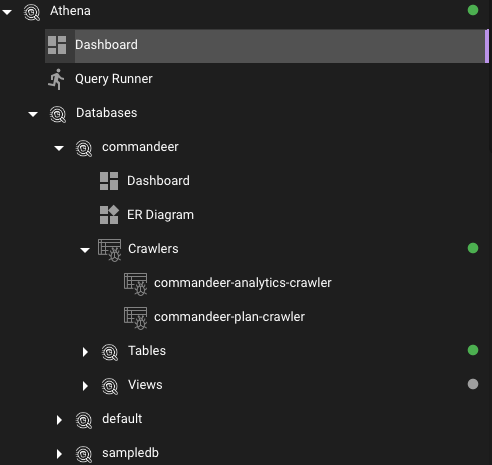This screenshot has height=465, width=492.
Task: Click the commandeer database Dashboard grid icon
Action: 109,181
